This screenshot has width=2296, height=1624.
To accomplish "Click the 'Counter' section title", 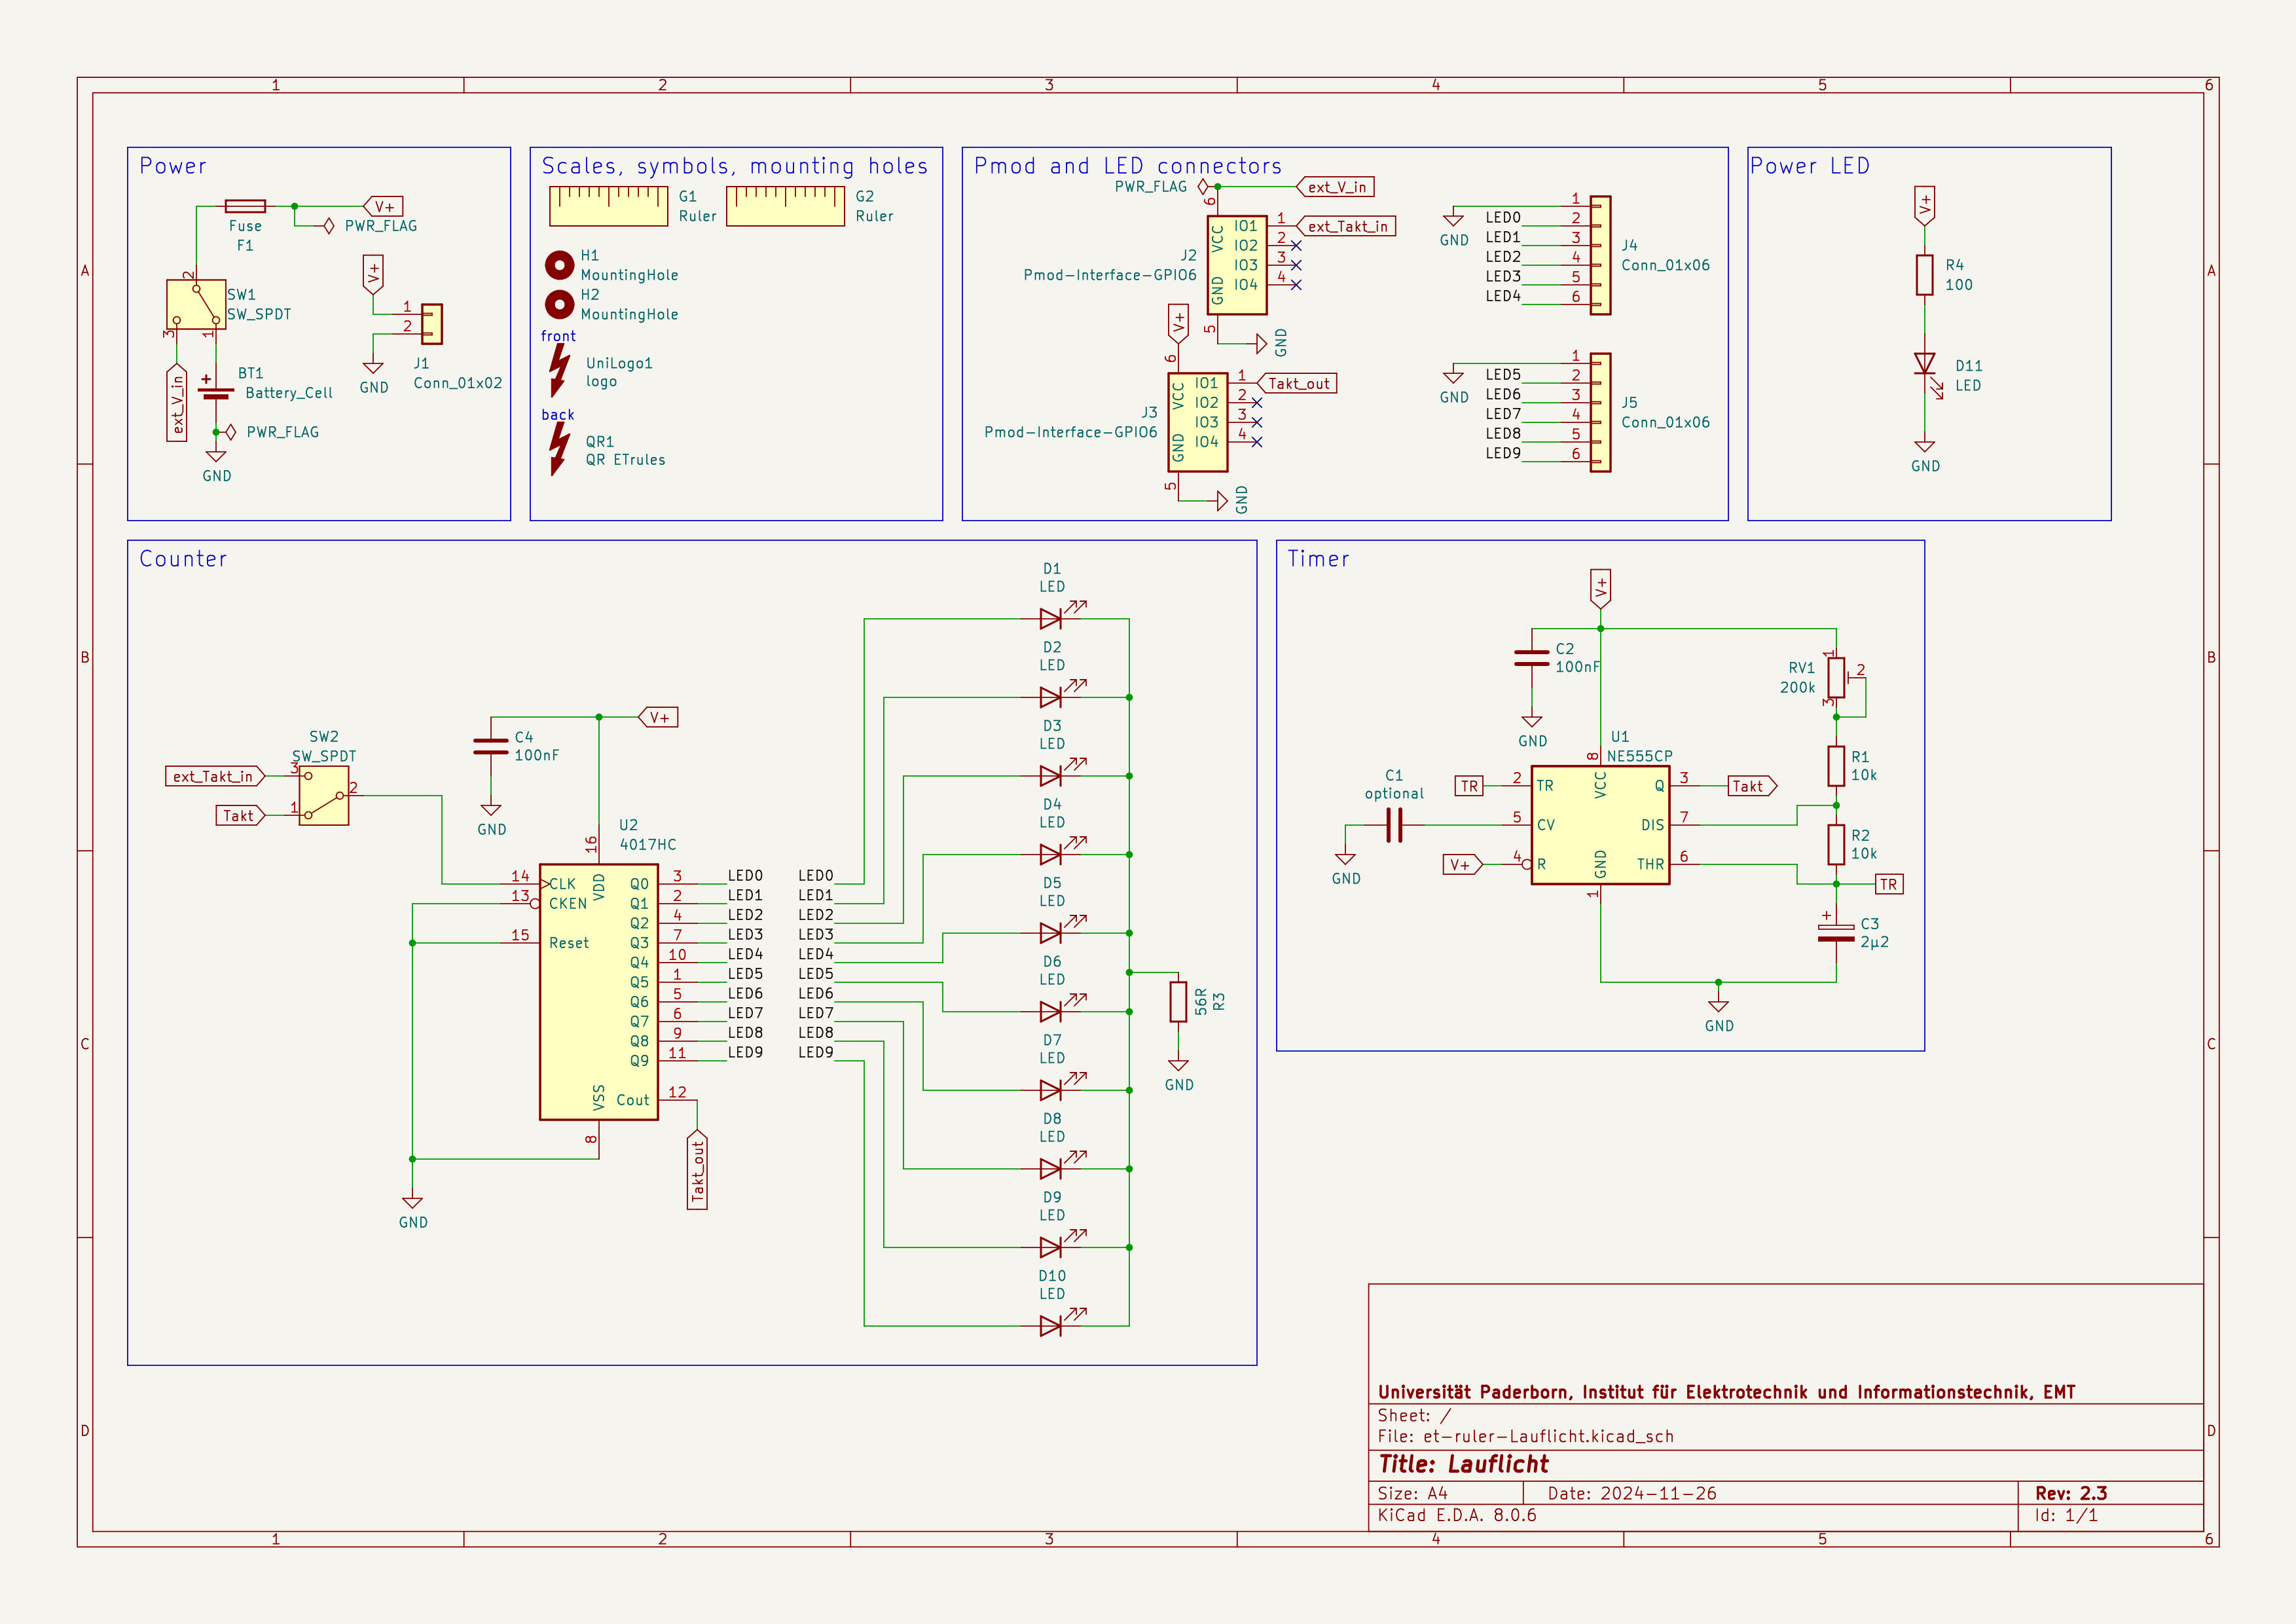I will (183, 559).
